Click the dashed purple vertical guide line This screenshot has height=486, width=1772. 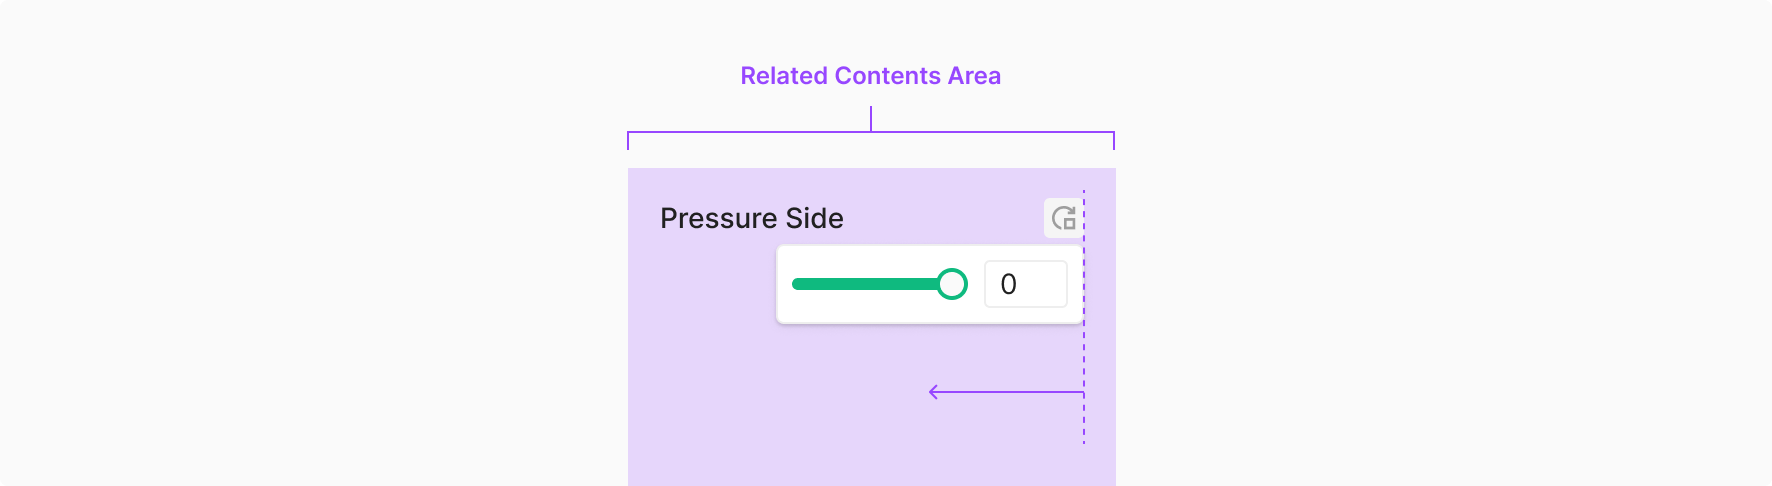pos(1084,420)
